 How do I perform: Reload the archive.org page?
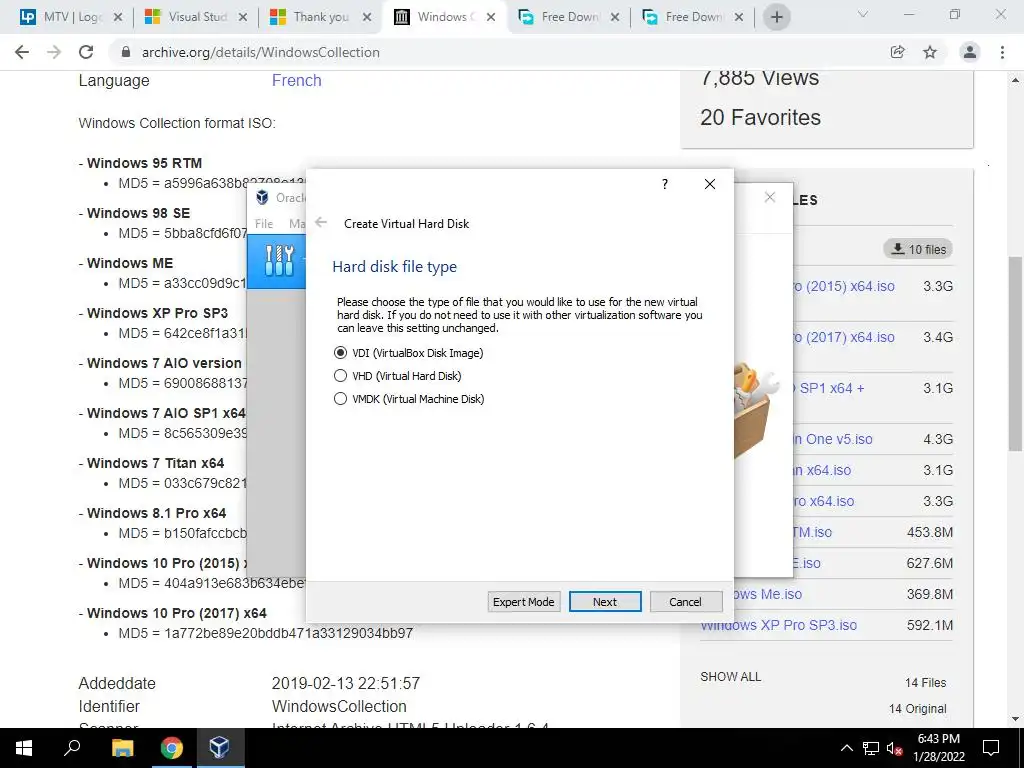coord(86,52)
